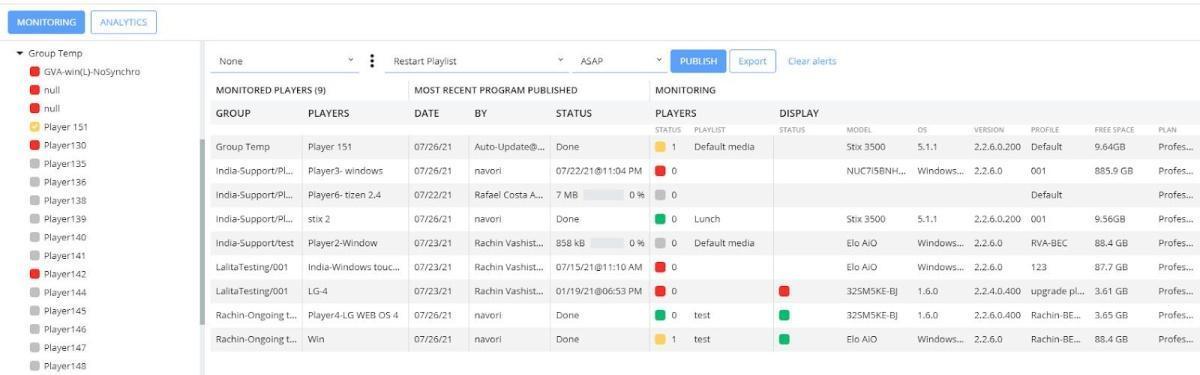Open the Restart Playlist dropdown
The image size is (1200, 375).
click(479, 61)
